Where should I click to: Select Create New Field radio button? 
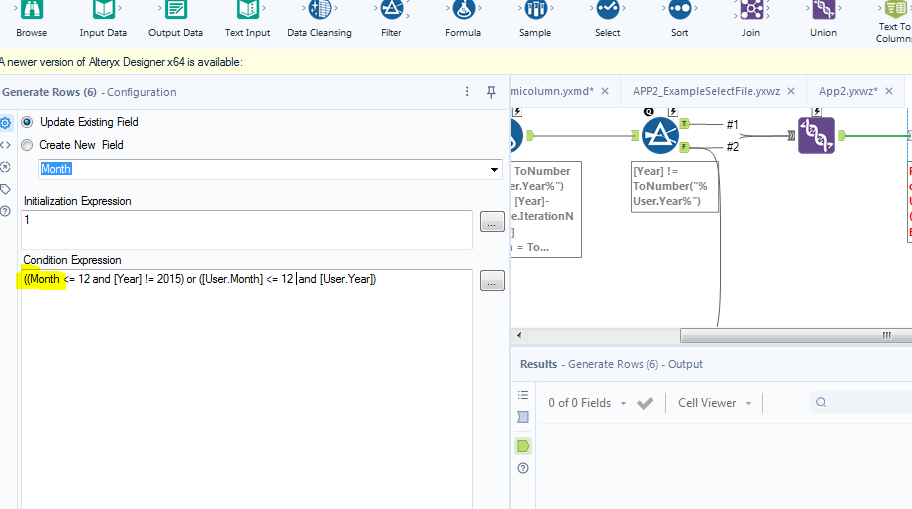tap(27, 145)
